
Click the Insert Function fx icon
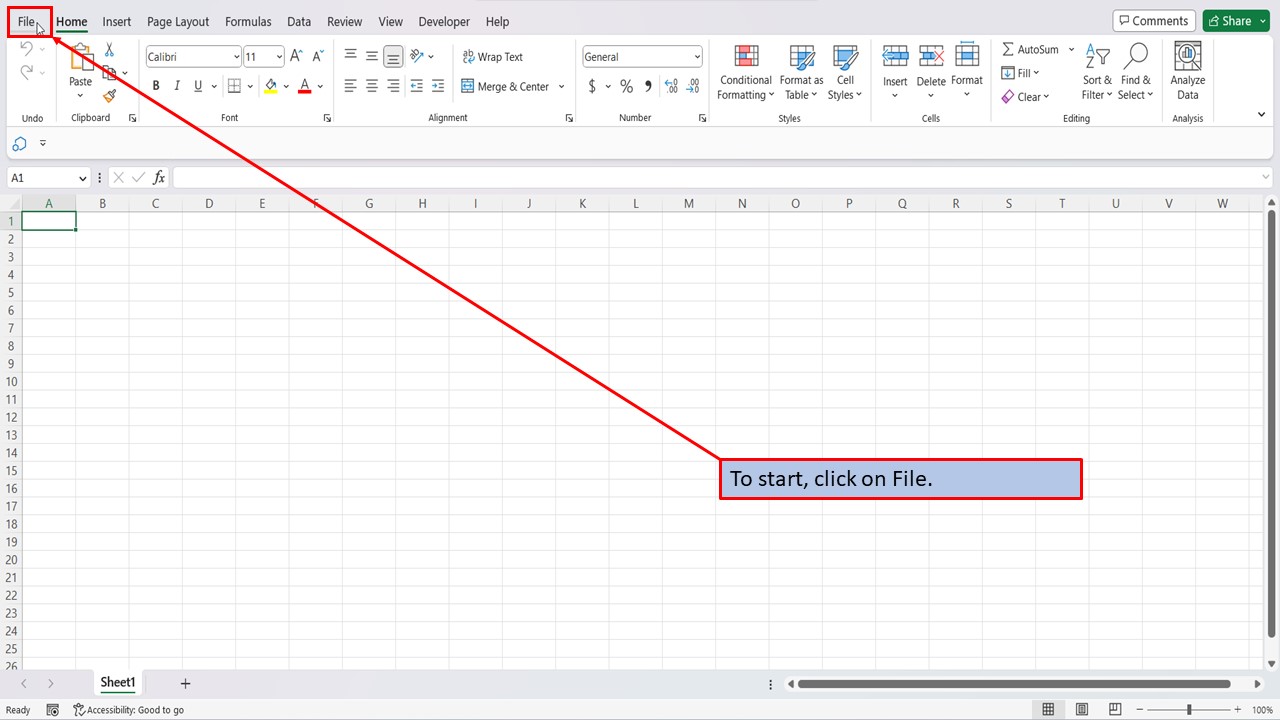(x=159, y=178)
